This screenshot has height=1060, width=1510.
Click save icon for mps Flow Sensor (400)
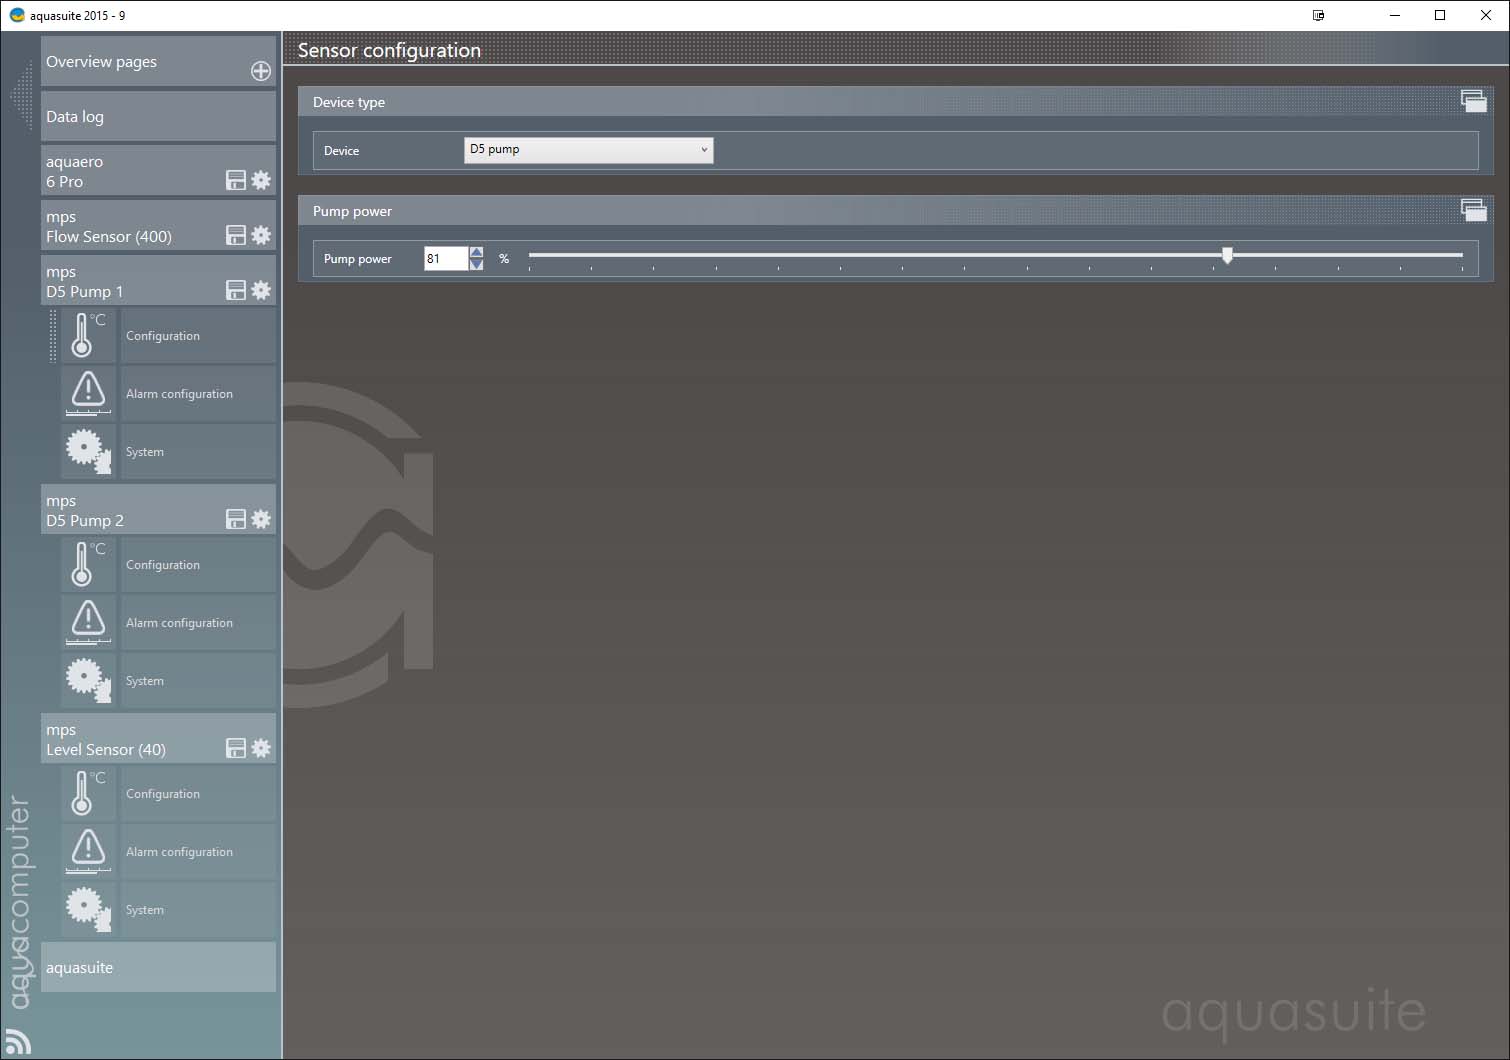[236, 235]
